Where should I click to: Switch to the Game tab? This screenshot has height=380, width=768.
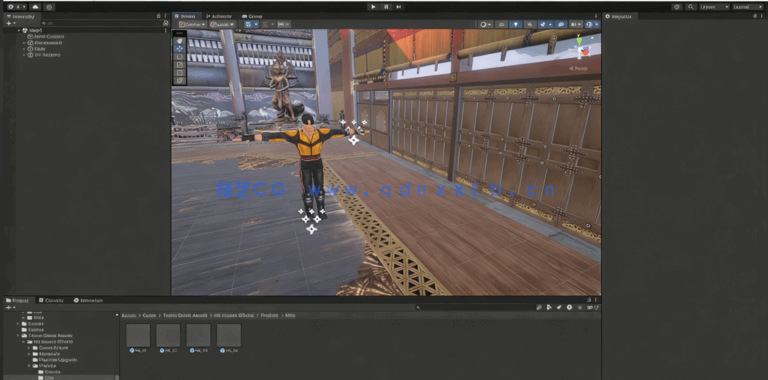click(252, 16)
